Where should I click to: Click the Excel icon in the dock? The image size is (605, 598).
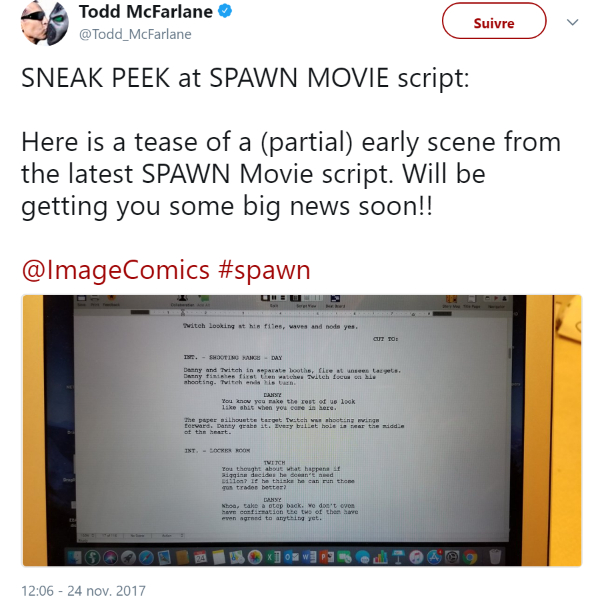click(x=274, y=557)
